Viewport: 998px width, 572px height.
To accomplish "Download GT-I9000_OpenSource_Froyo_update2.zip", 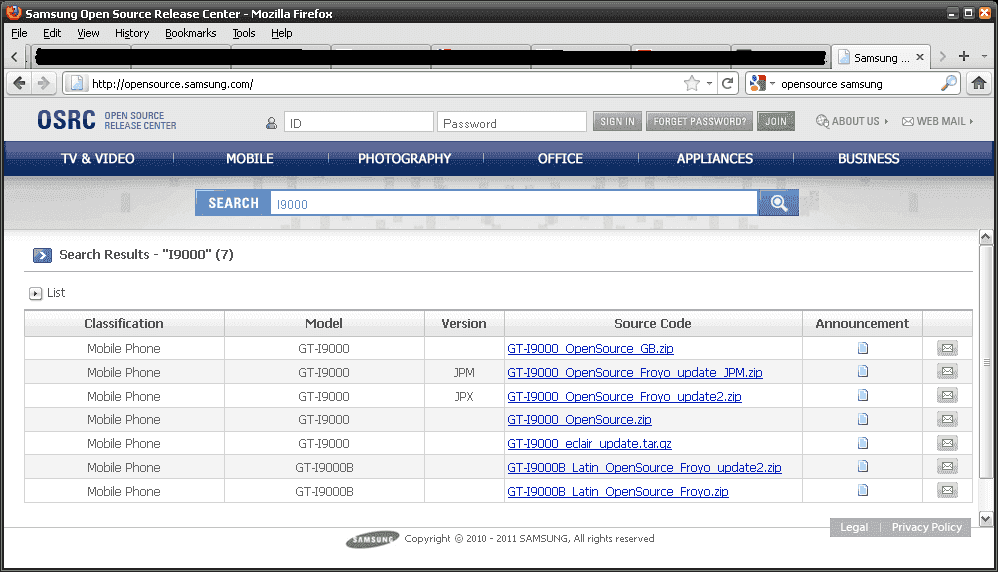I will click(624, 396).
